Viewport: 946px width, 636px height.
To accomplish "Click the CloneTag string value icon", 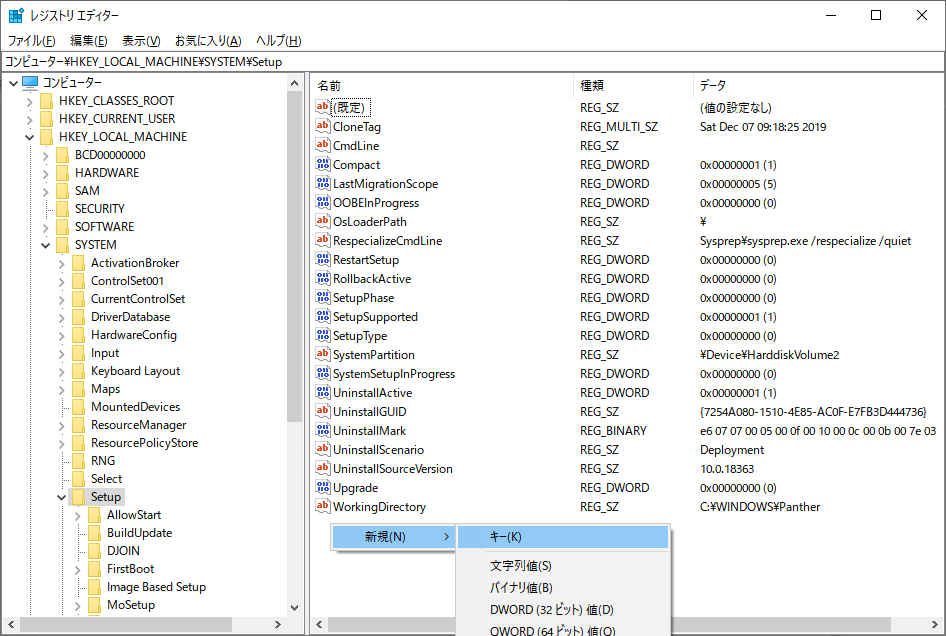I will click(x=323, y=127).
